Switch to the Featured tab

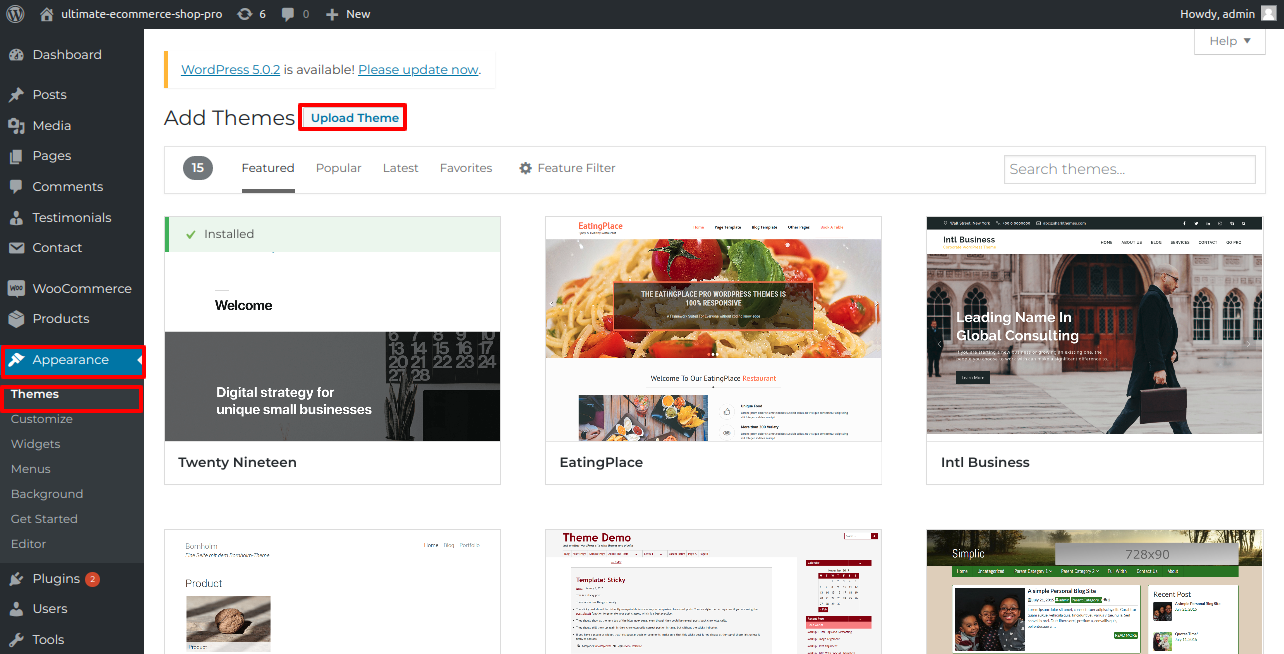click(x=268, y=168)
